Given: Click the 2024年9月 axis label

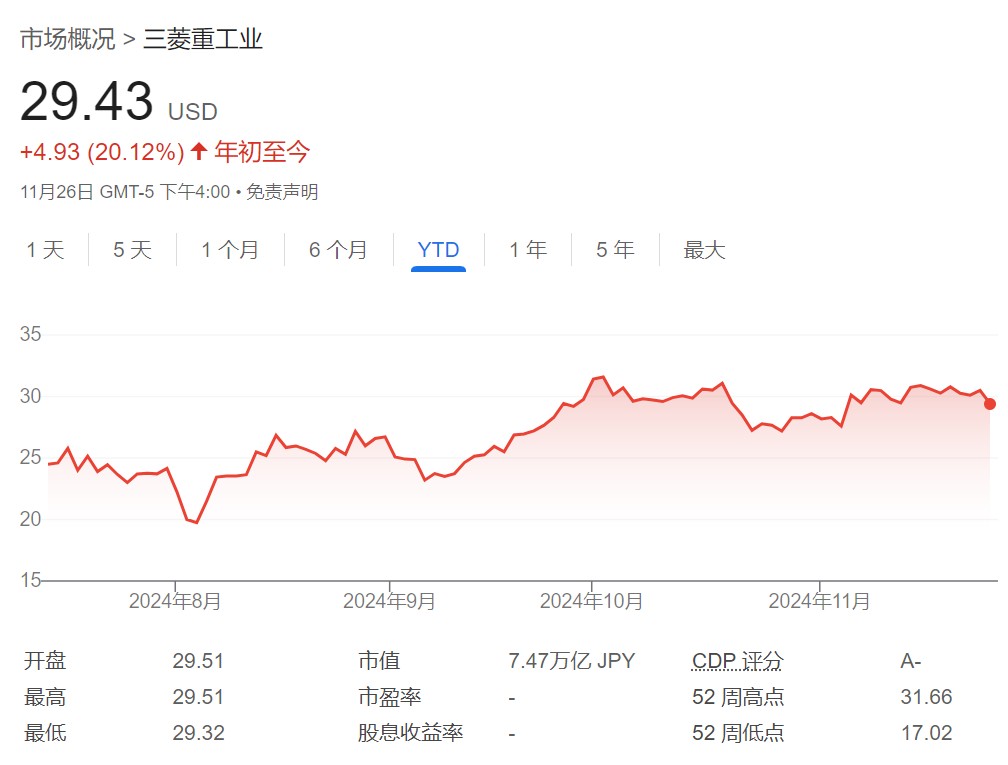Looking at the screenshot, I should [x=389, y=601].
